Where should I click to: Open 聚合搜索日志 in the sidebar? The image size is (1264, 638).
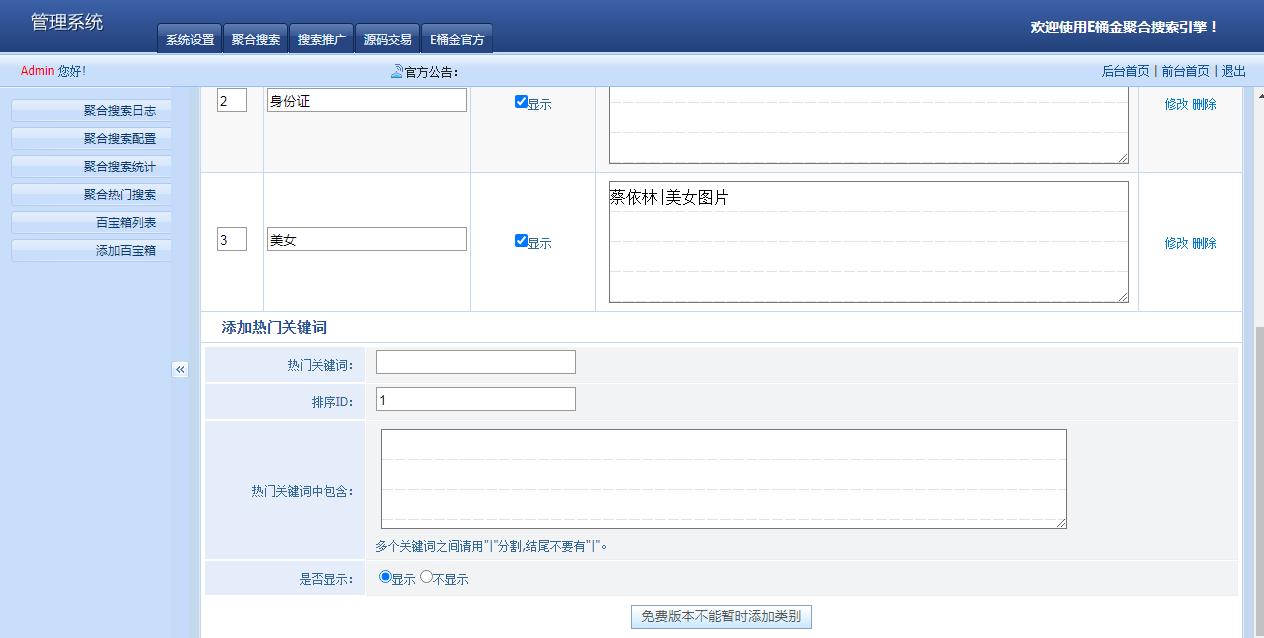tap(91, 110)
